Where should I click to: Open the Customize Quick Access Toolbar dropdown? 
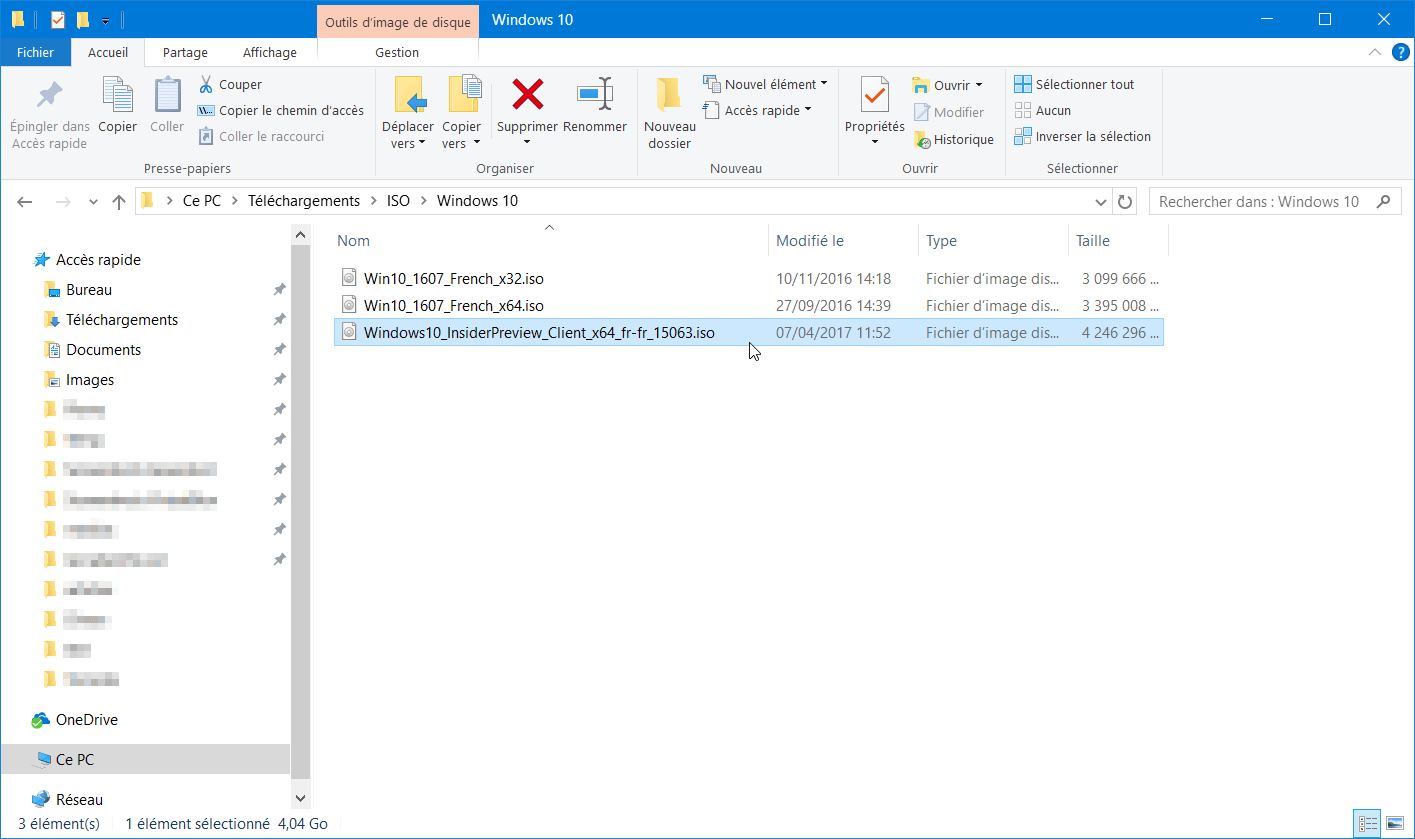(106, 20)
